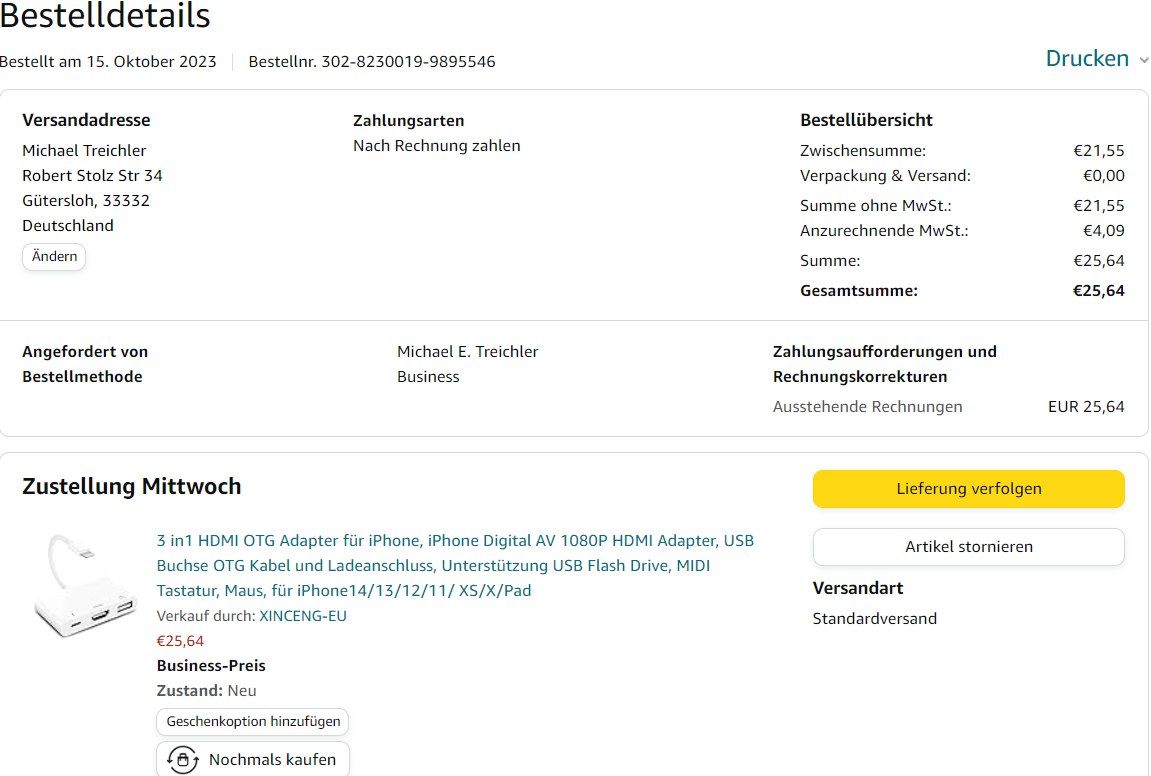Open the HDMI OTG Adapter product link

click(x=455, y=565)
